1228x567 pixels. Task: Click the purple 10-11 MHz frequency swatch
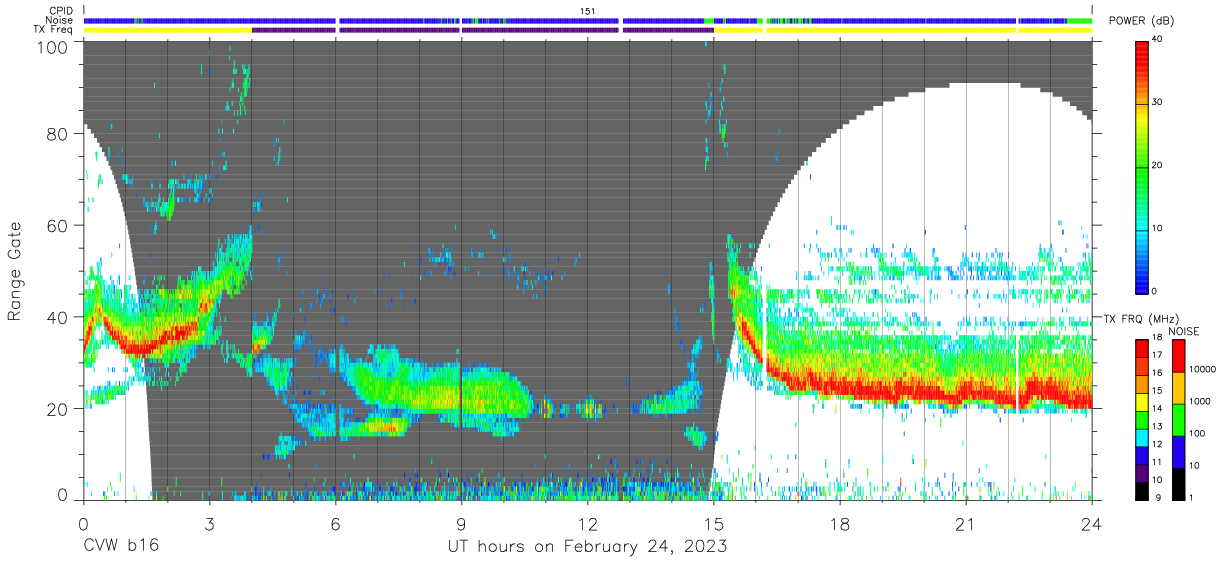(x=1142, y=472)
